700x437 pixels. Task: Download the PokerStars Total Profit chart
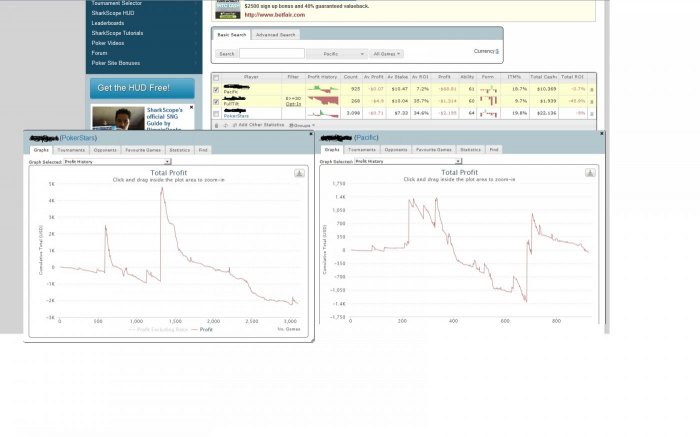pyautogui.click(x=299, y=173)
